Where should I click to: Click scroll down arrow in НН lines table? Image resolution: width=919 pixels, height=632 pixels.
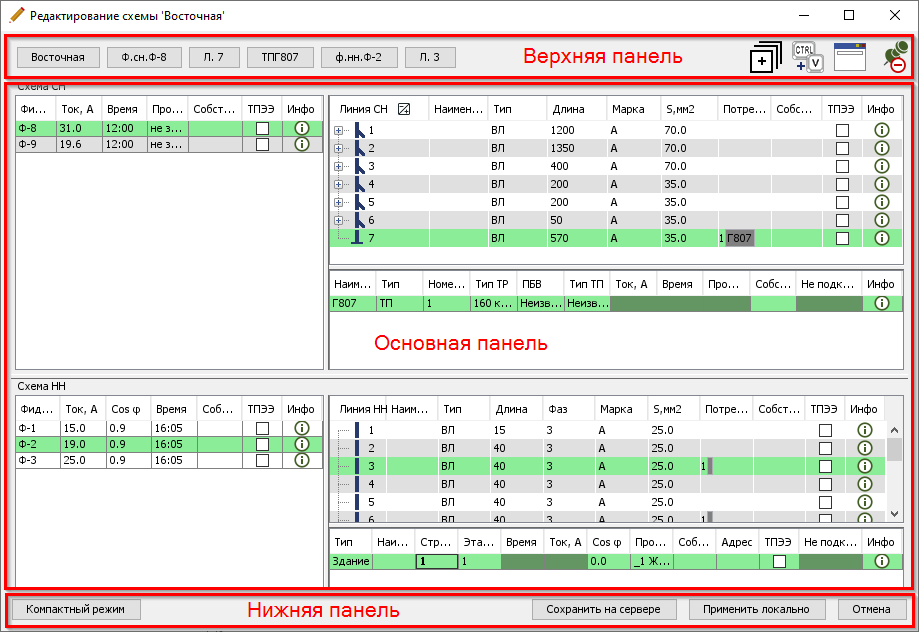[x=894, y=514]
